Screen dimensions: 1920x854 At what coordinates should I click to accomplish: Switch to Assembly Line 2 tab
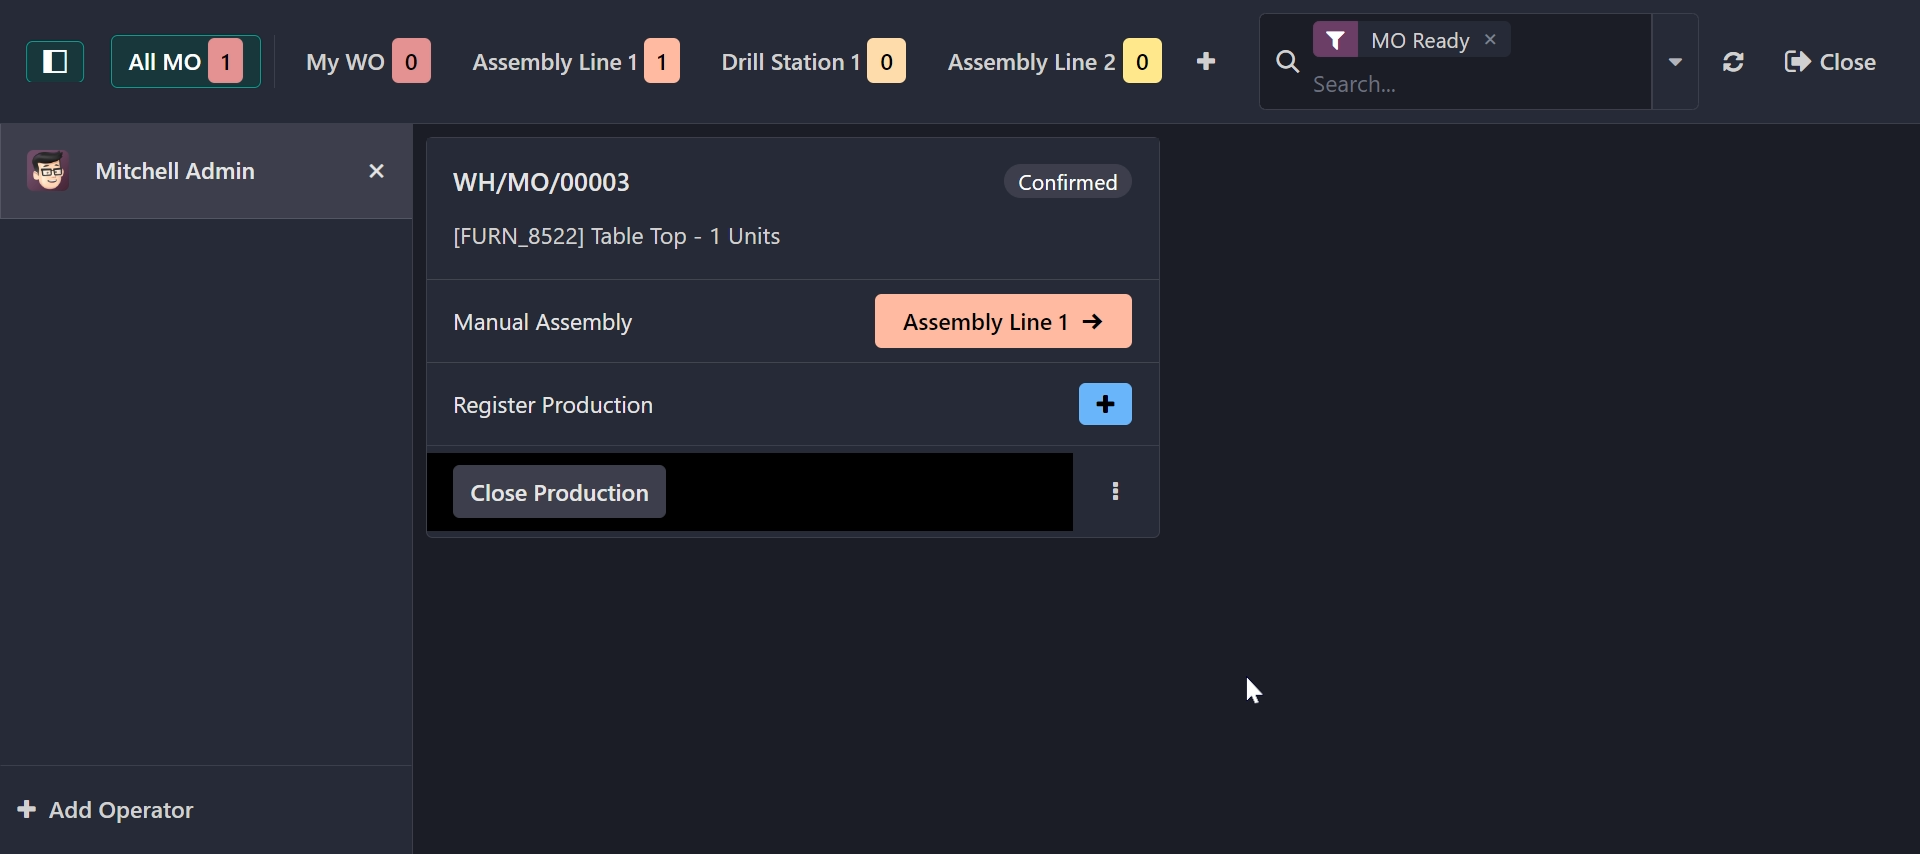(1053, 62)
